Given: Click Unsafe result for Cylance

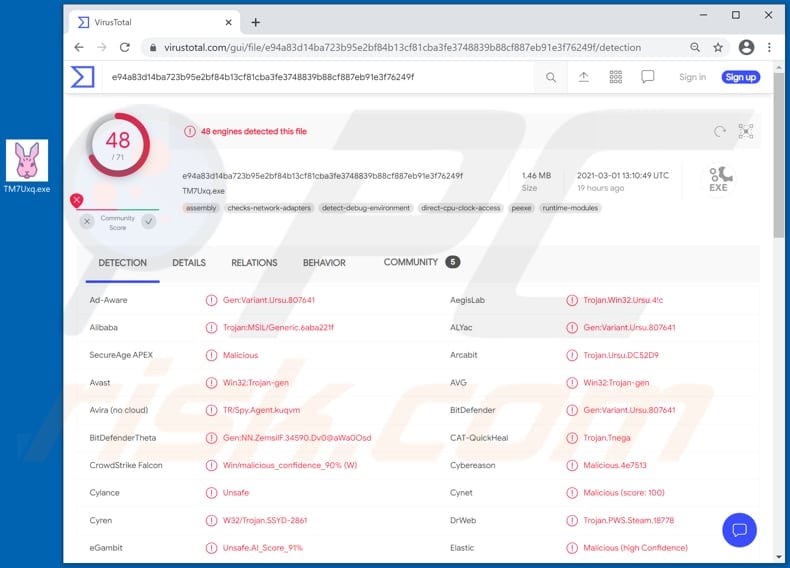Looking at the screenshot, I should [x=236, y=493].
